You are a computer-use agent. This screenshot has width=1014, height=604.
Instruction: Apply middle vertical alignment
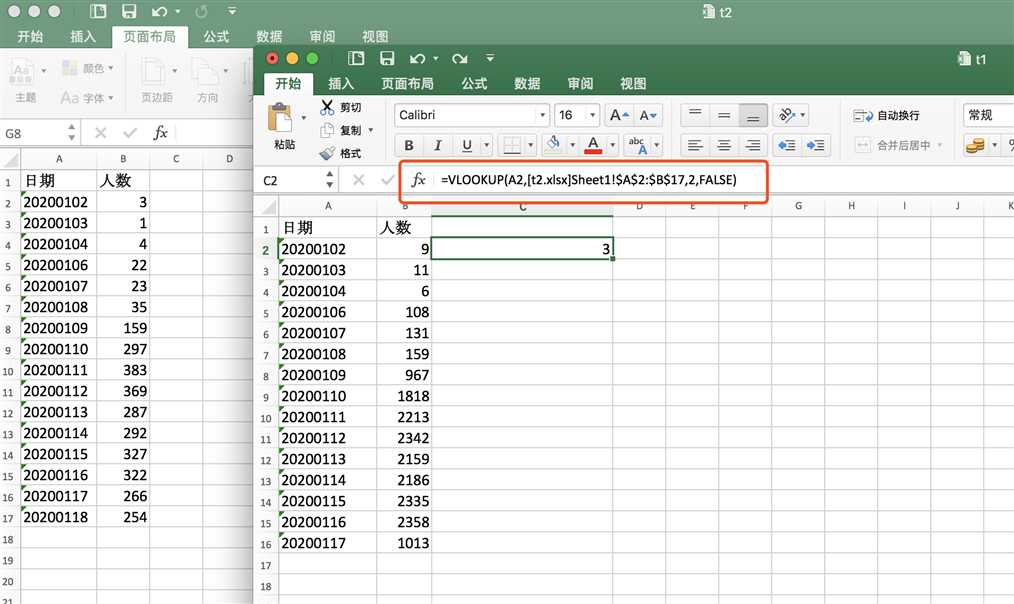pyautogui.click(x=724, y=115)
